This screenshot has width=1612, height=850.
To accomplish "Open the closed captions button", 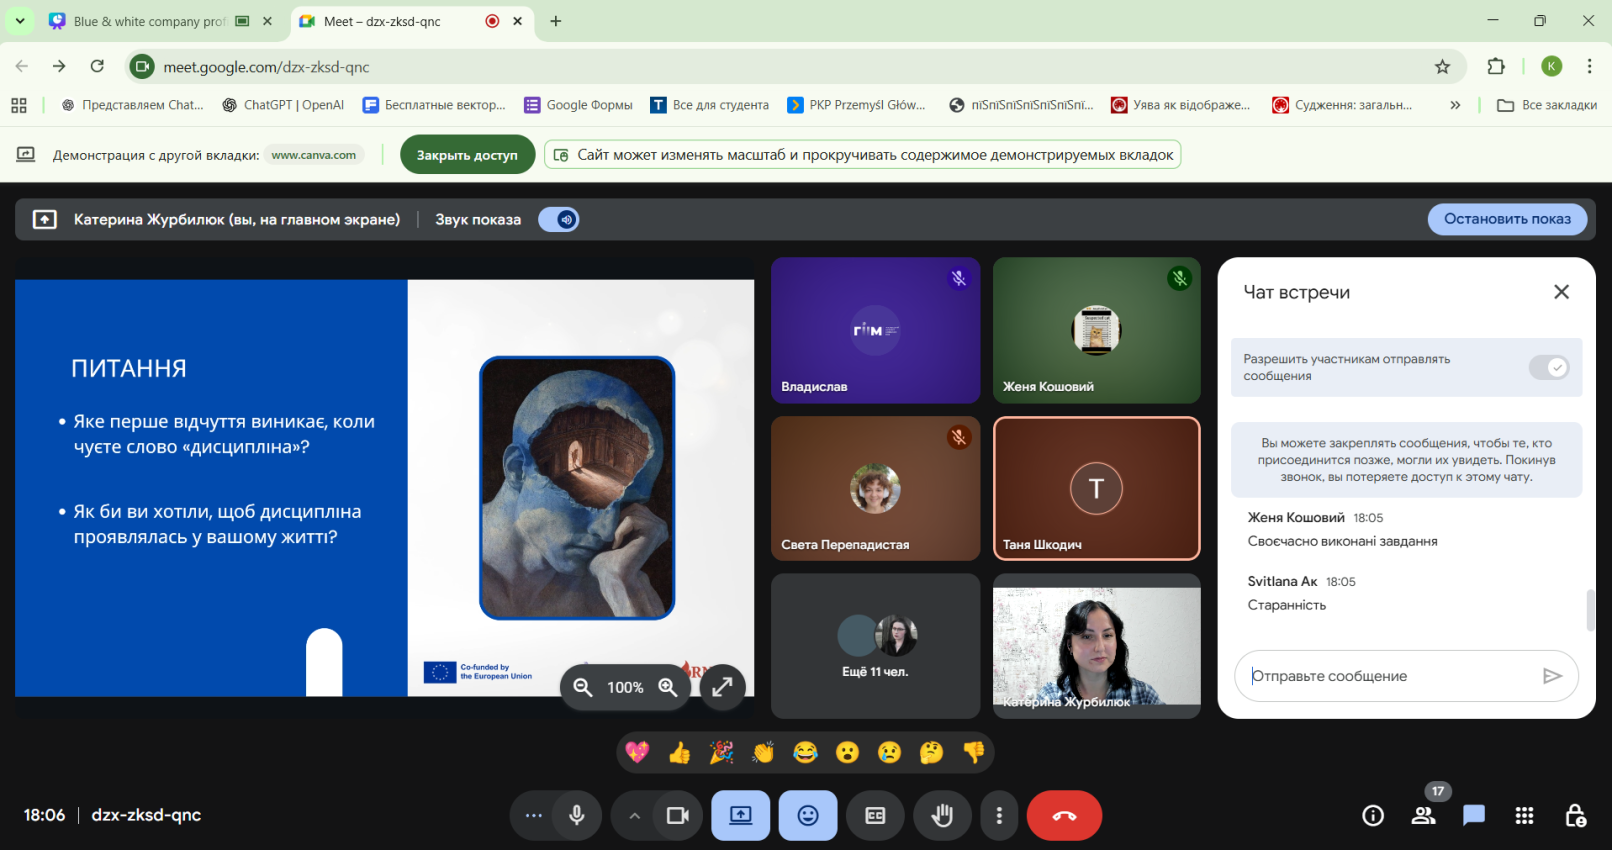I will coord(875,816).
